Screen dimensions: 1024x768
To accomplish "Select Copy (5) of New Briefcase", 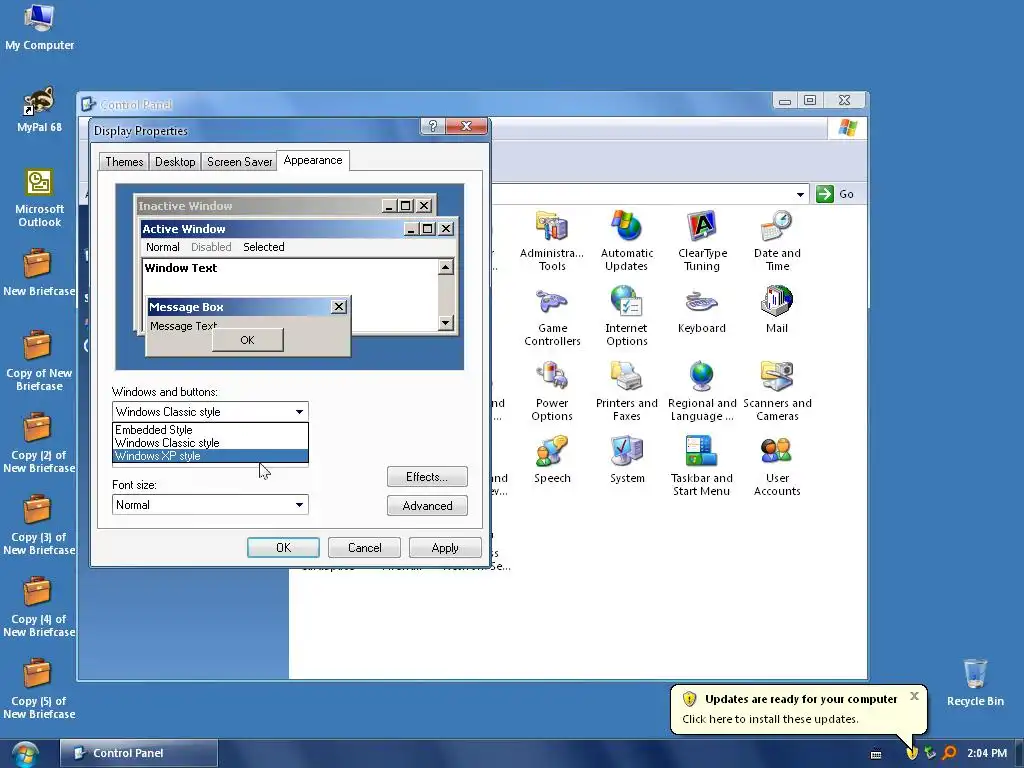I will [x=39, y=690].
